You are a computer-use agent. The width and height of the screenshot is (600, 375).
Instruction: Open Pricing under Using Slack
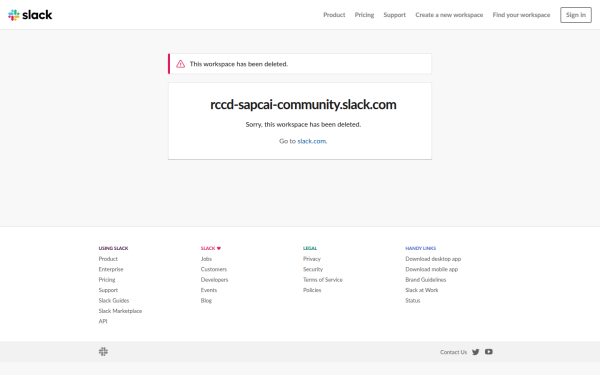[107, 280]
